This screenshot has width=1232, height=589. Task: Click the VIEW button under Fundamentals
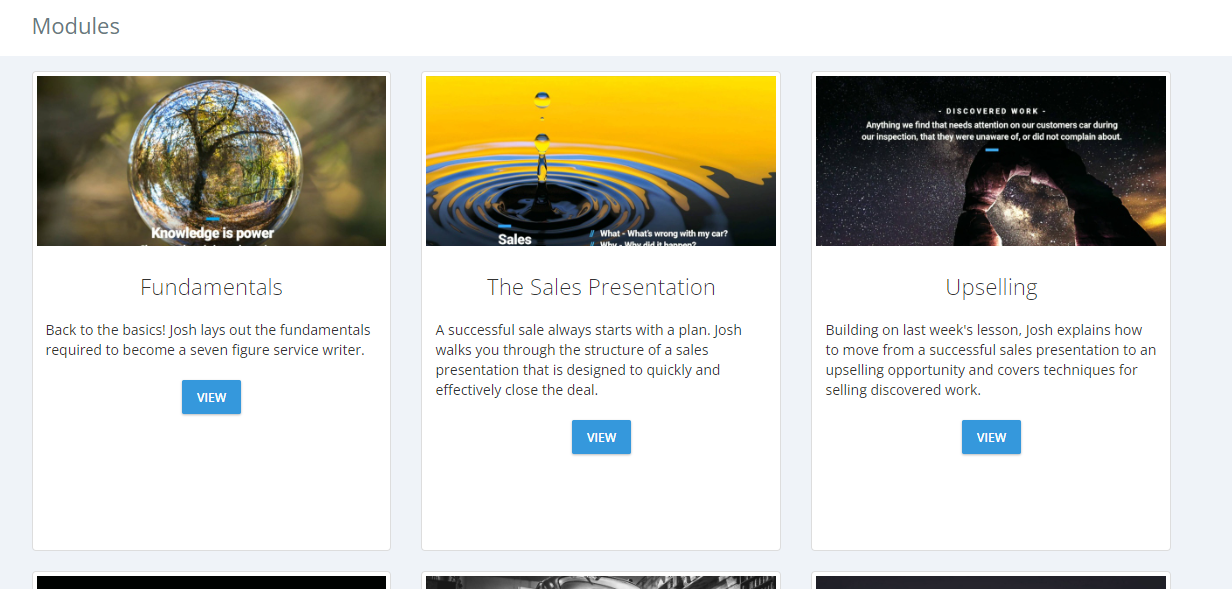(x=211, y=397)
